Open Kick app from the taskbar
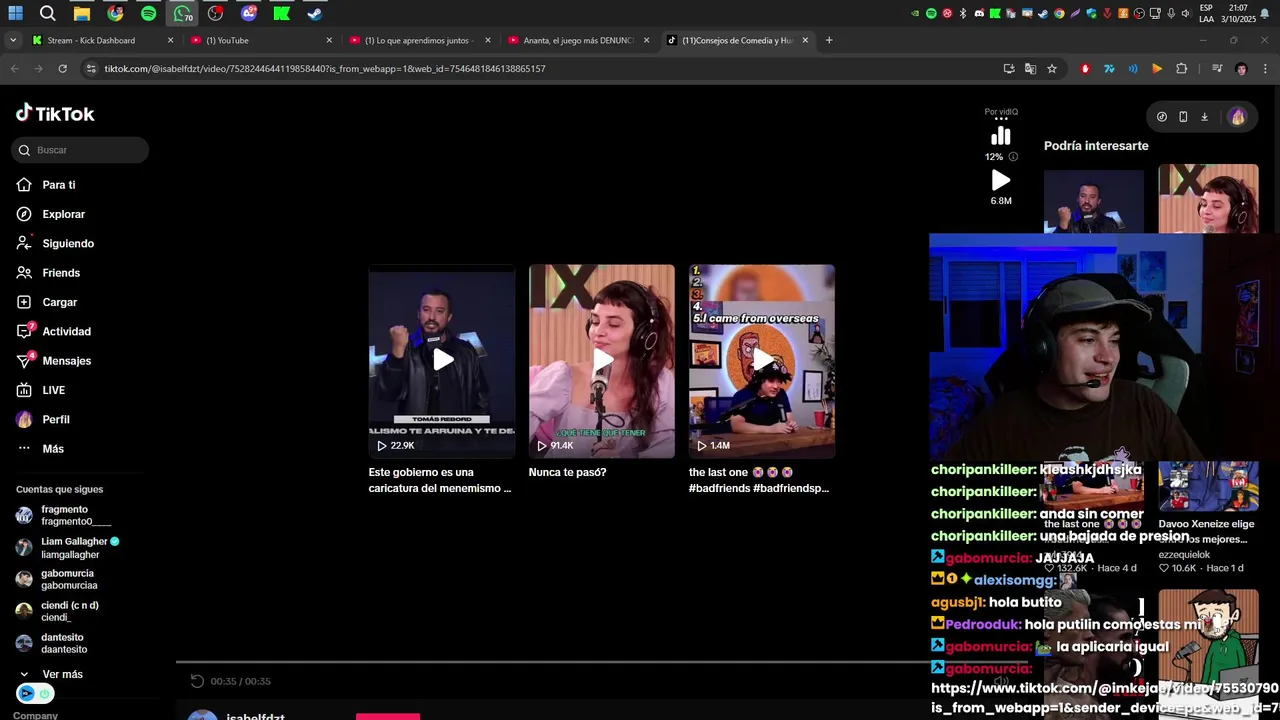1280x720 pixels. 282,14
